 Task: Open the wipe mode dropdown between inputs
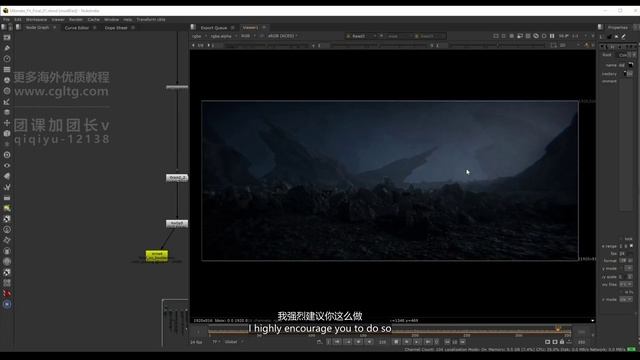click(x=398, y=36)
